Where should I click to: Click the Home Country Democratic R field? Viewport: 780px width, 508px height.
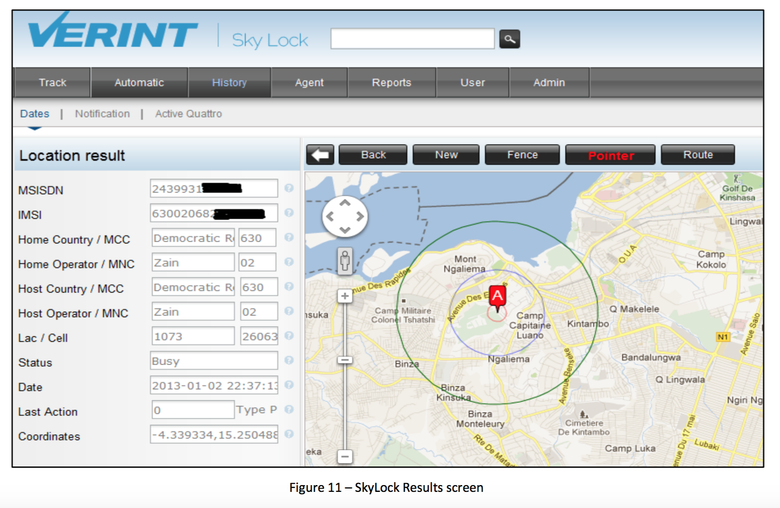(193, 238)
